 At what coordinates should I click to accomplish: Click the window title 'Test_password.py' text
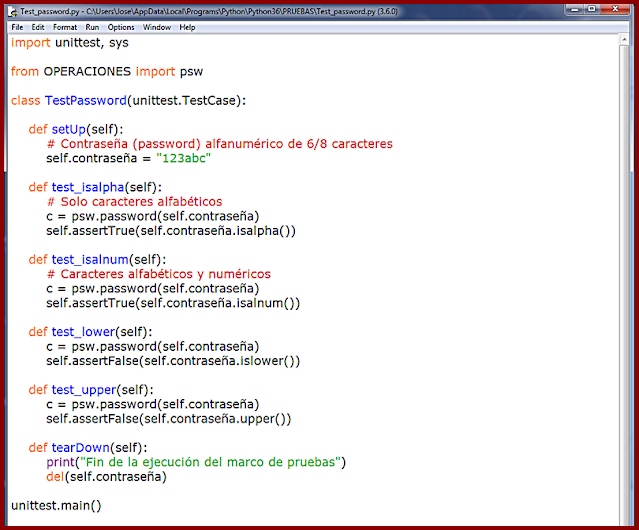50,11
